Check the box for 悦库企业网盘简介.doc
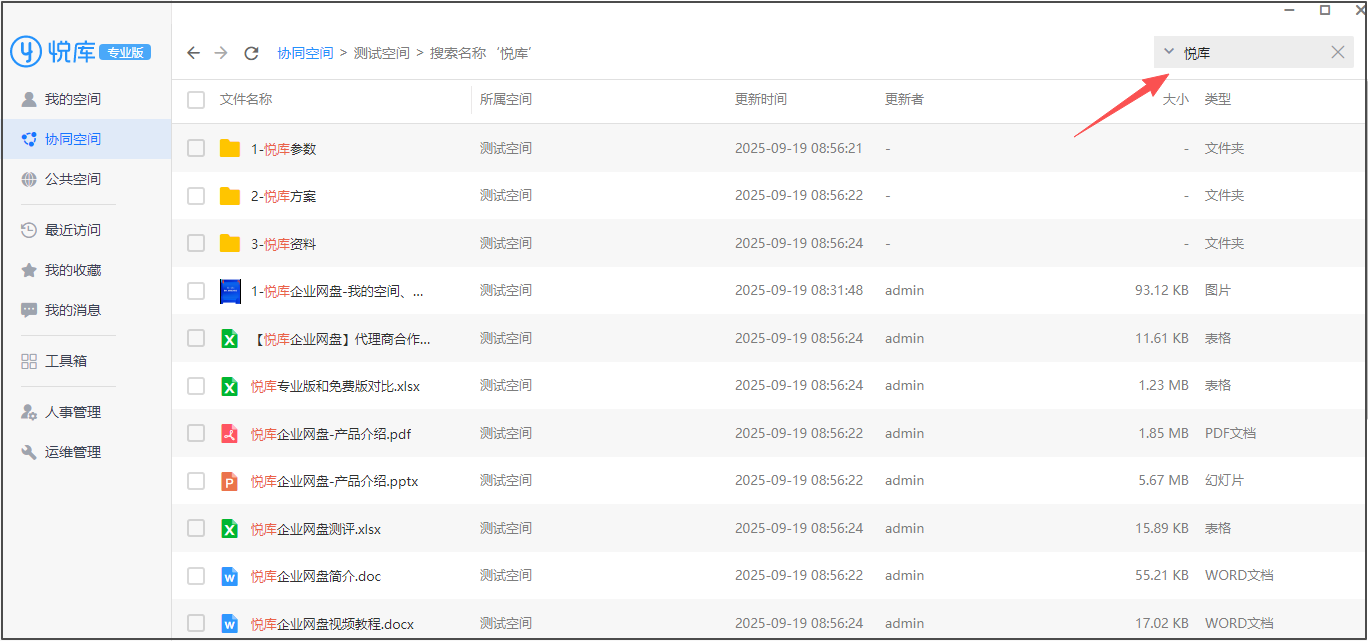 click(196, 576)
